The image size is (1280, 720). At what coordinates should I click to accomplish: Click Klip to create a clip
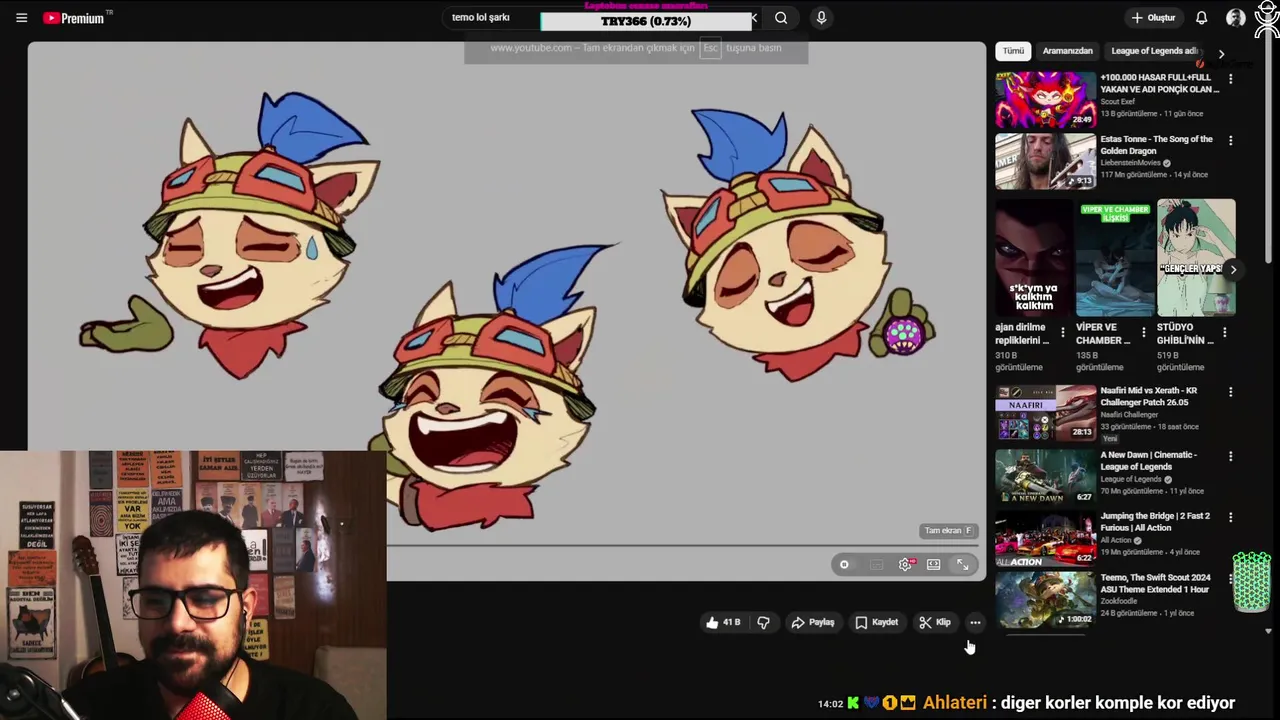click(x=935, y=622)
